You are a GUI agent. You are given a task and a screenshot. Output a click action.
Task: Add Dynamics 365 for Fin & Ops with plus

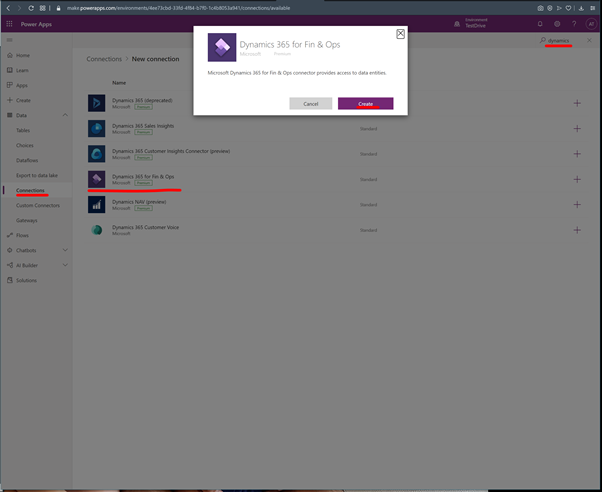pos(577,179)
